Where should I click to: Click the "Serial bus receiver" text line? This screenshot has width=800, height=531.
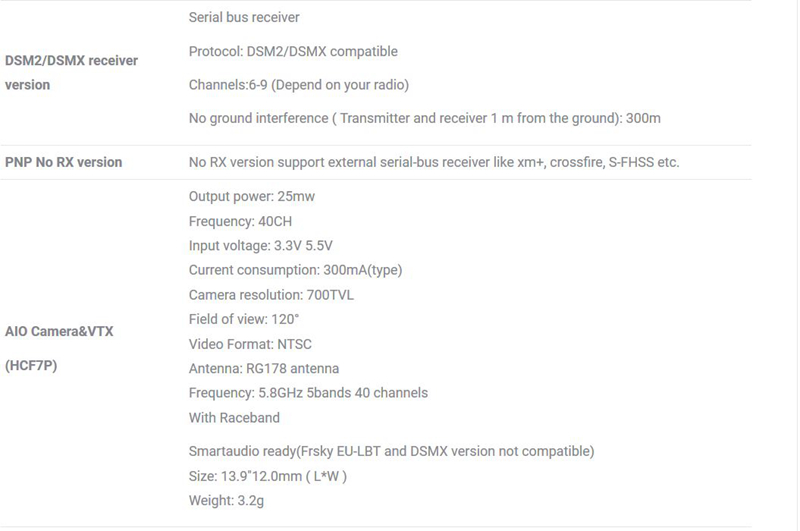[x=244, y=17]
